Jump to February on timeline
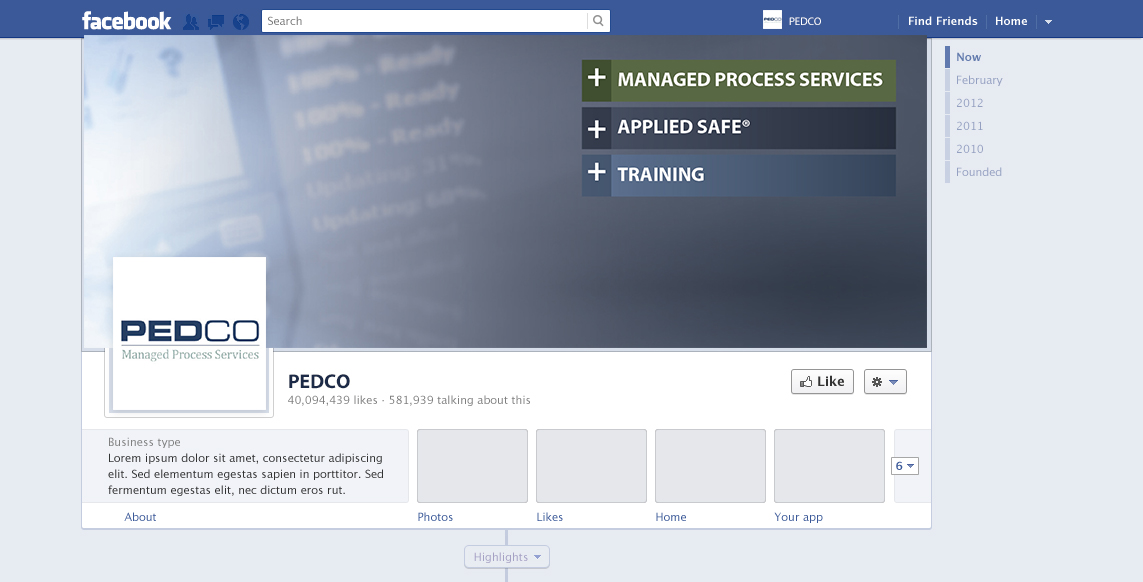 tap(979, 80)
